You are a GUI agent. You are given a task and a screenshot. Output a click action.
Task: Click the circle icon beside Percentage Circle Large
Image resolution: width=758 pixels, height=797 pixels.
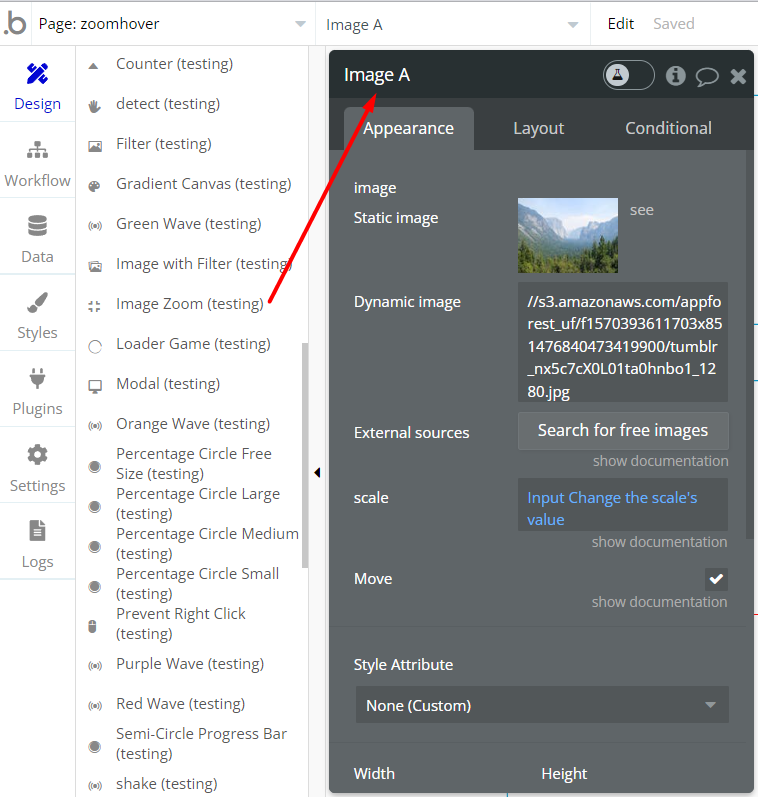pos(95,507)
